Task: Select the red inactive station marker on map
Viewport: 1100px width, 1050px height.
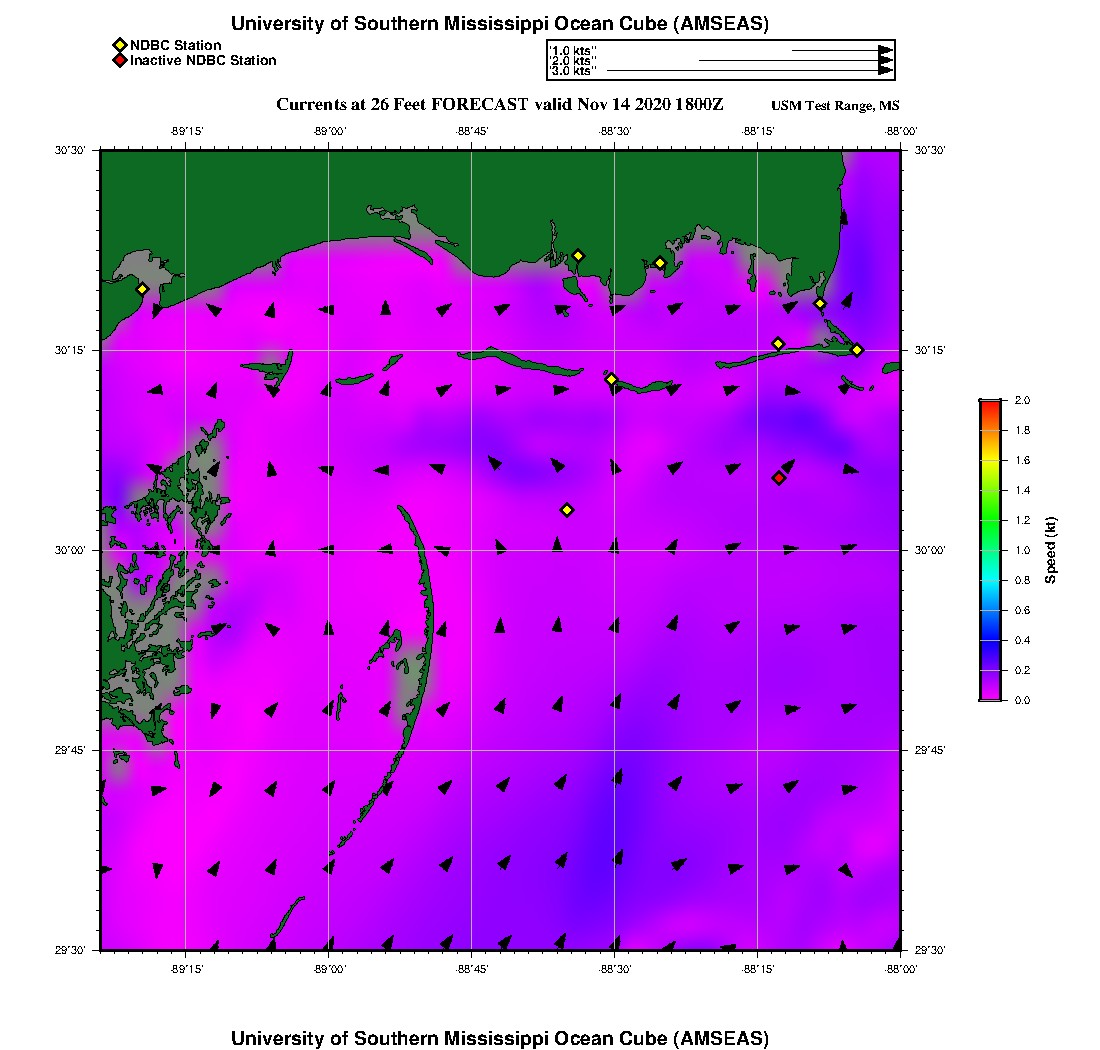Action: point(779,478)
